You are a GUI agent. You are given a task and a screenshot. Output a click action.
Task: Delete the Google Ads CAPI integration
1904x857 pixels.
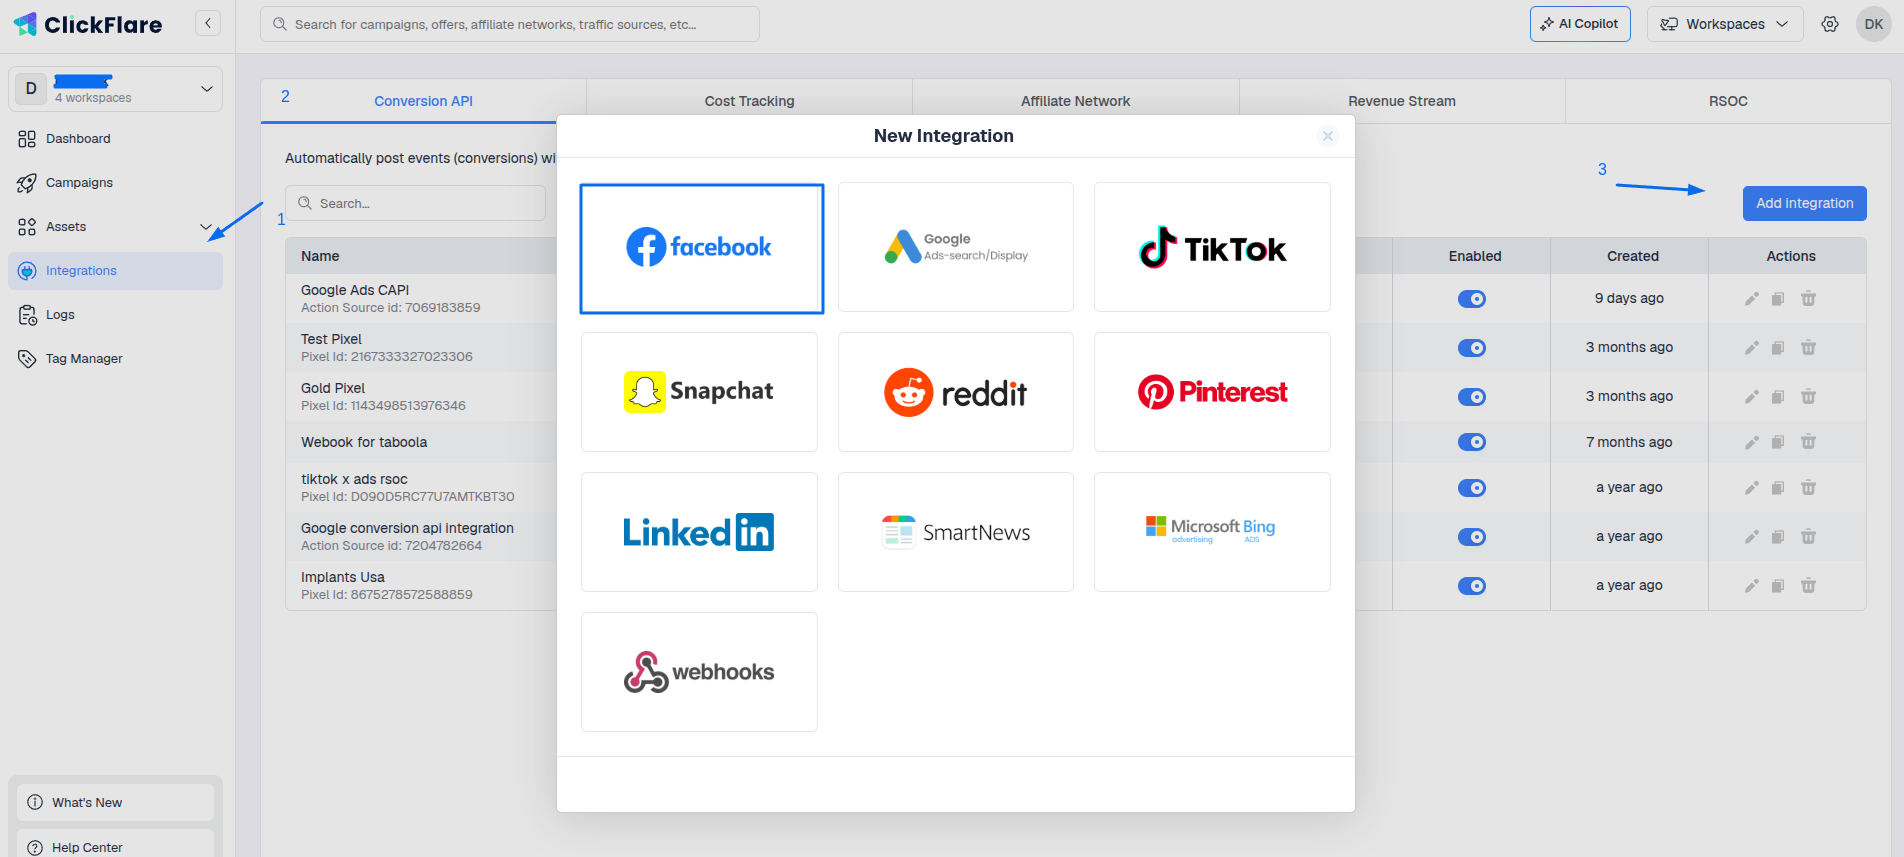1808,299
